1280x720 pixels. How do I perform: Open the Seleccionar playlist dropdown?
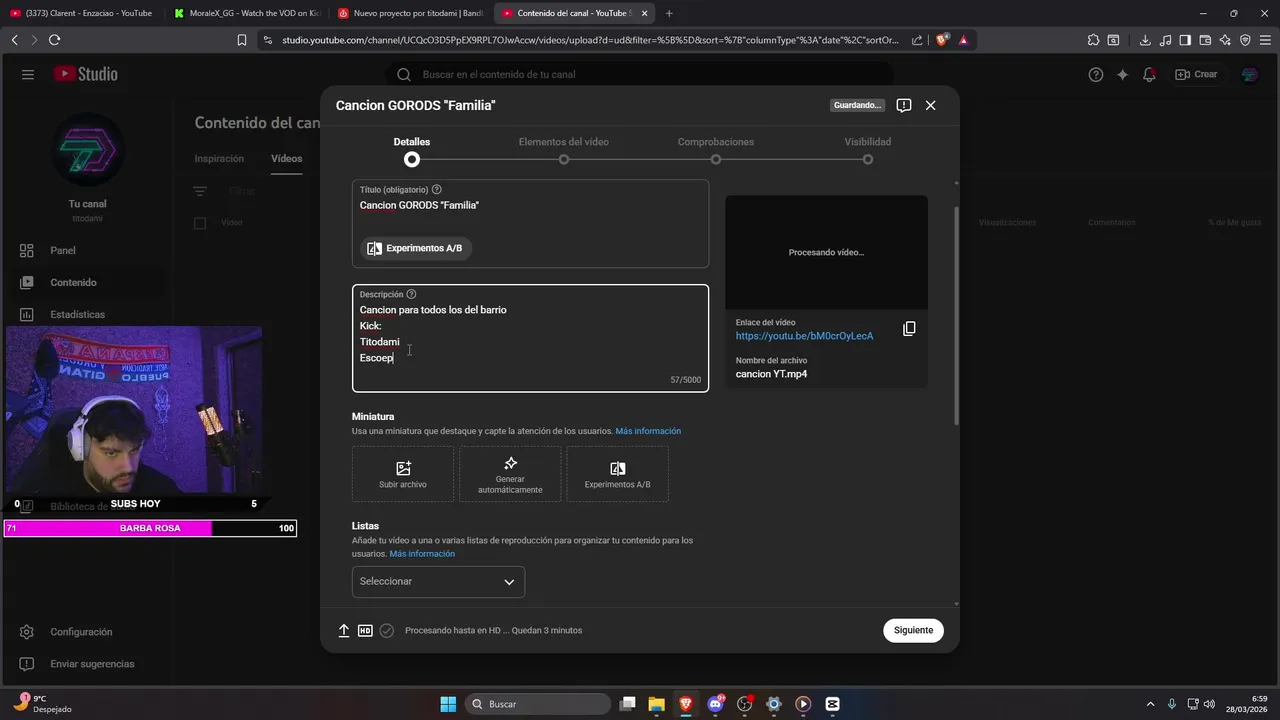point(438,581)
